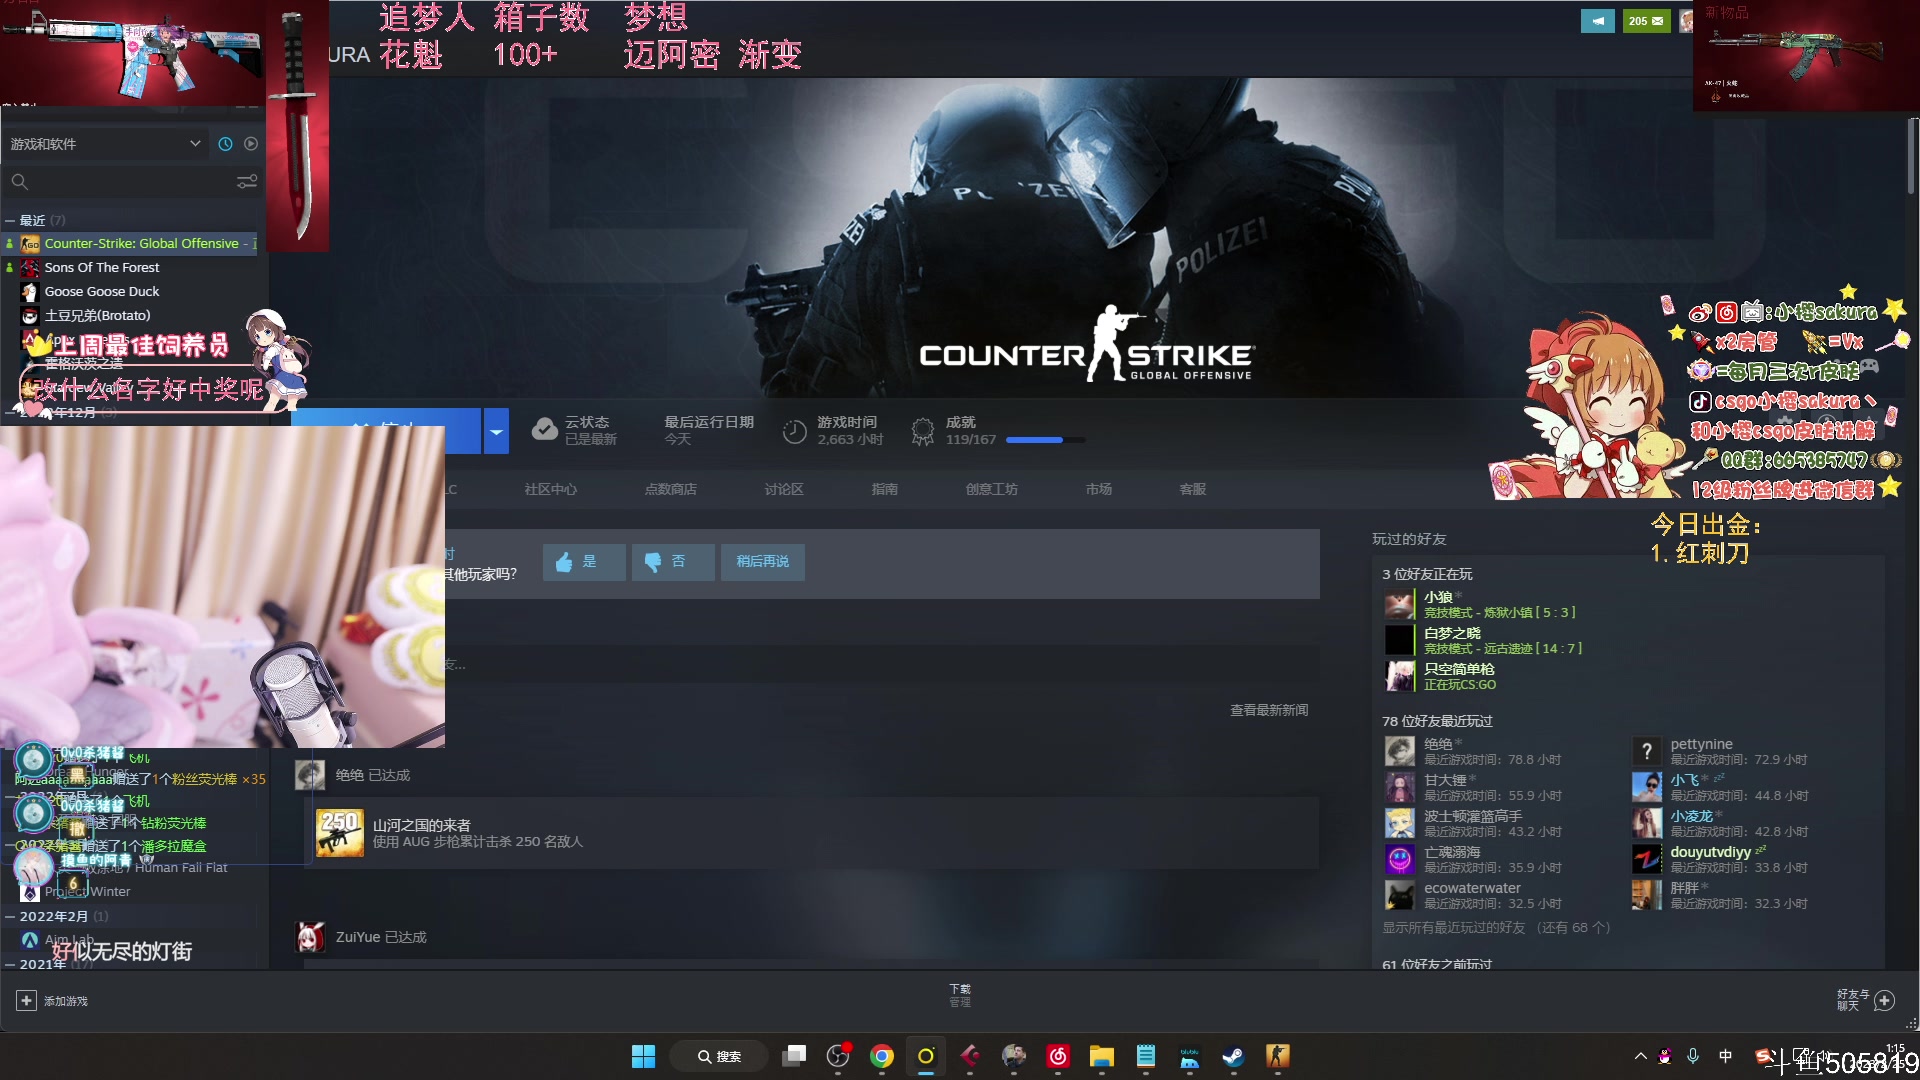Screen dimensions: 1920x1080
Task: Click the announcements megaphone icon
Action: pyautogui.click(x=1597, y=21)
